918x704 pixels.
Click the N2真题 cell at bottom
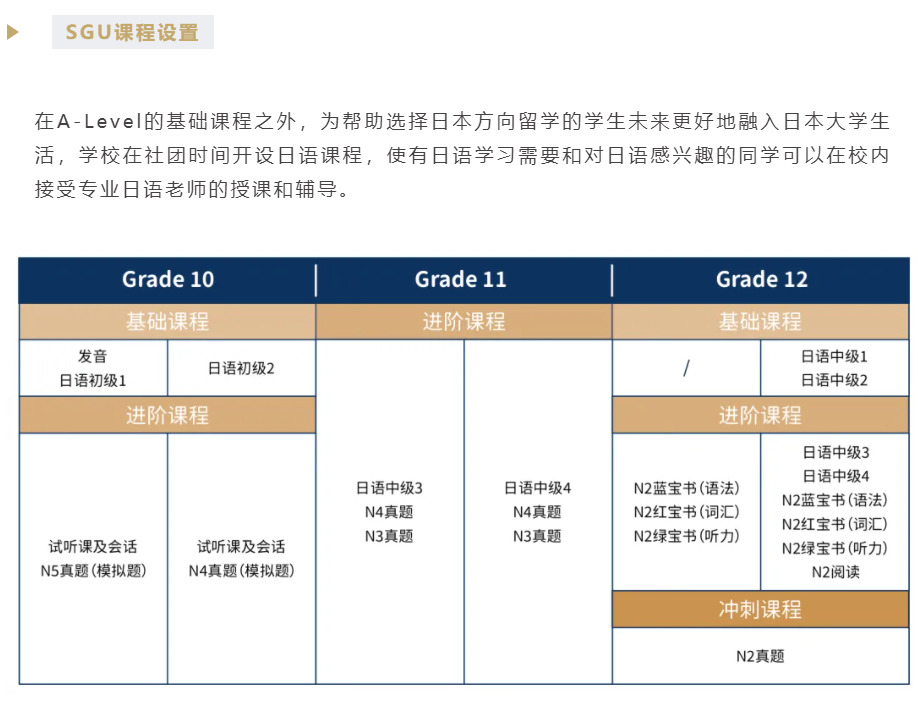760,656
